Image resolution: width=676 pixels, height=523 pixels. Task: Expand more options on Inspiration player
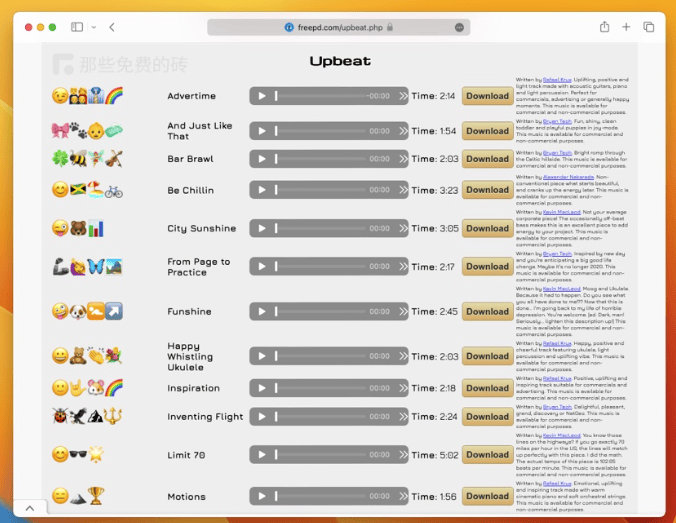[x=403, y=388]
